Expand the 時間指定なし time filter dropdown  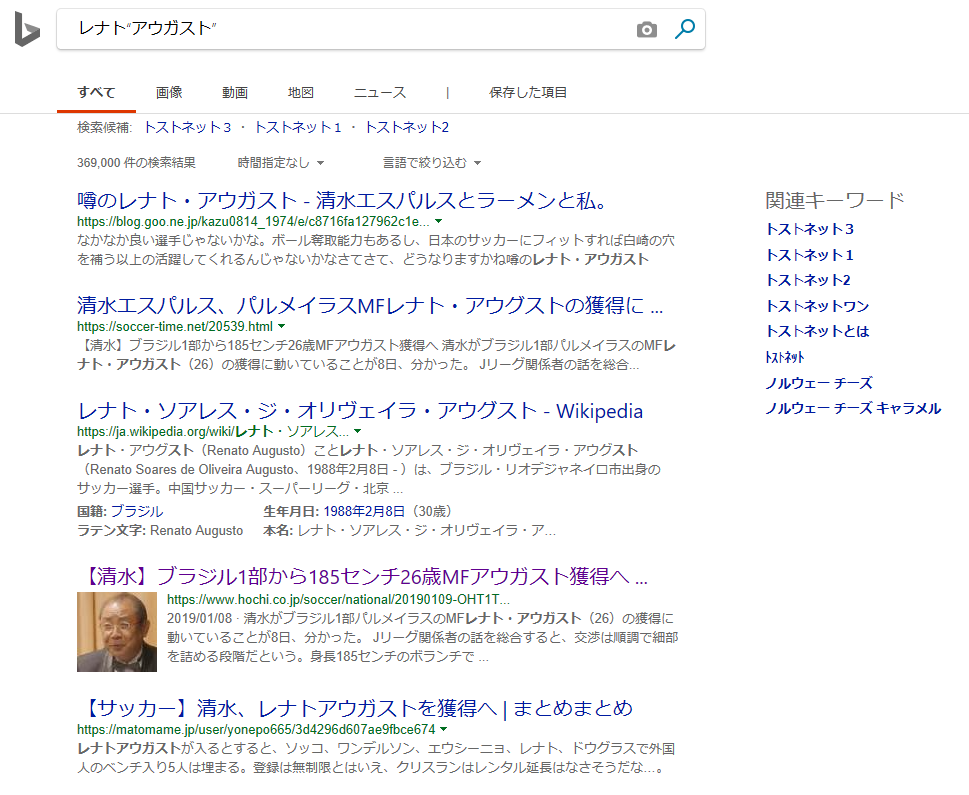point(281,162)
